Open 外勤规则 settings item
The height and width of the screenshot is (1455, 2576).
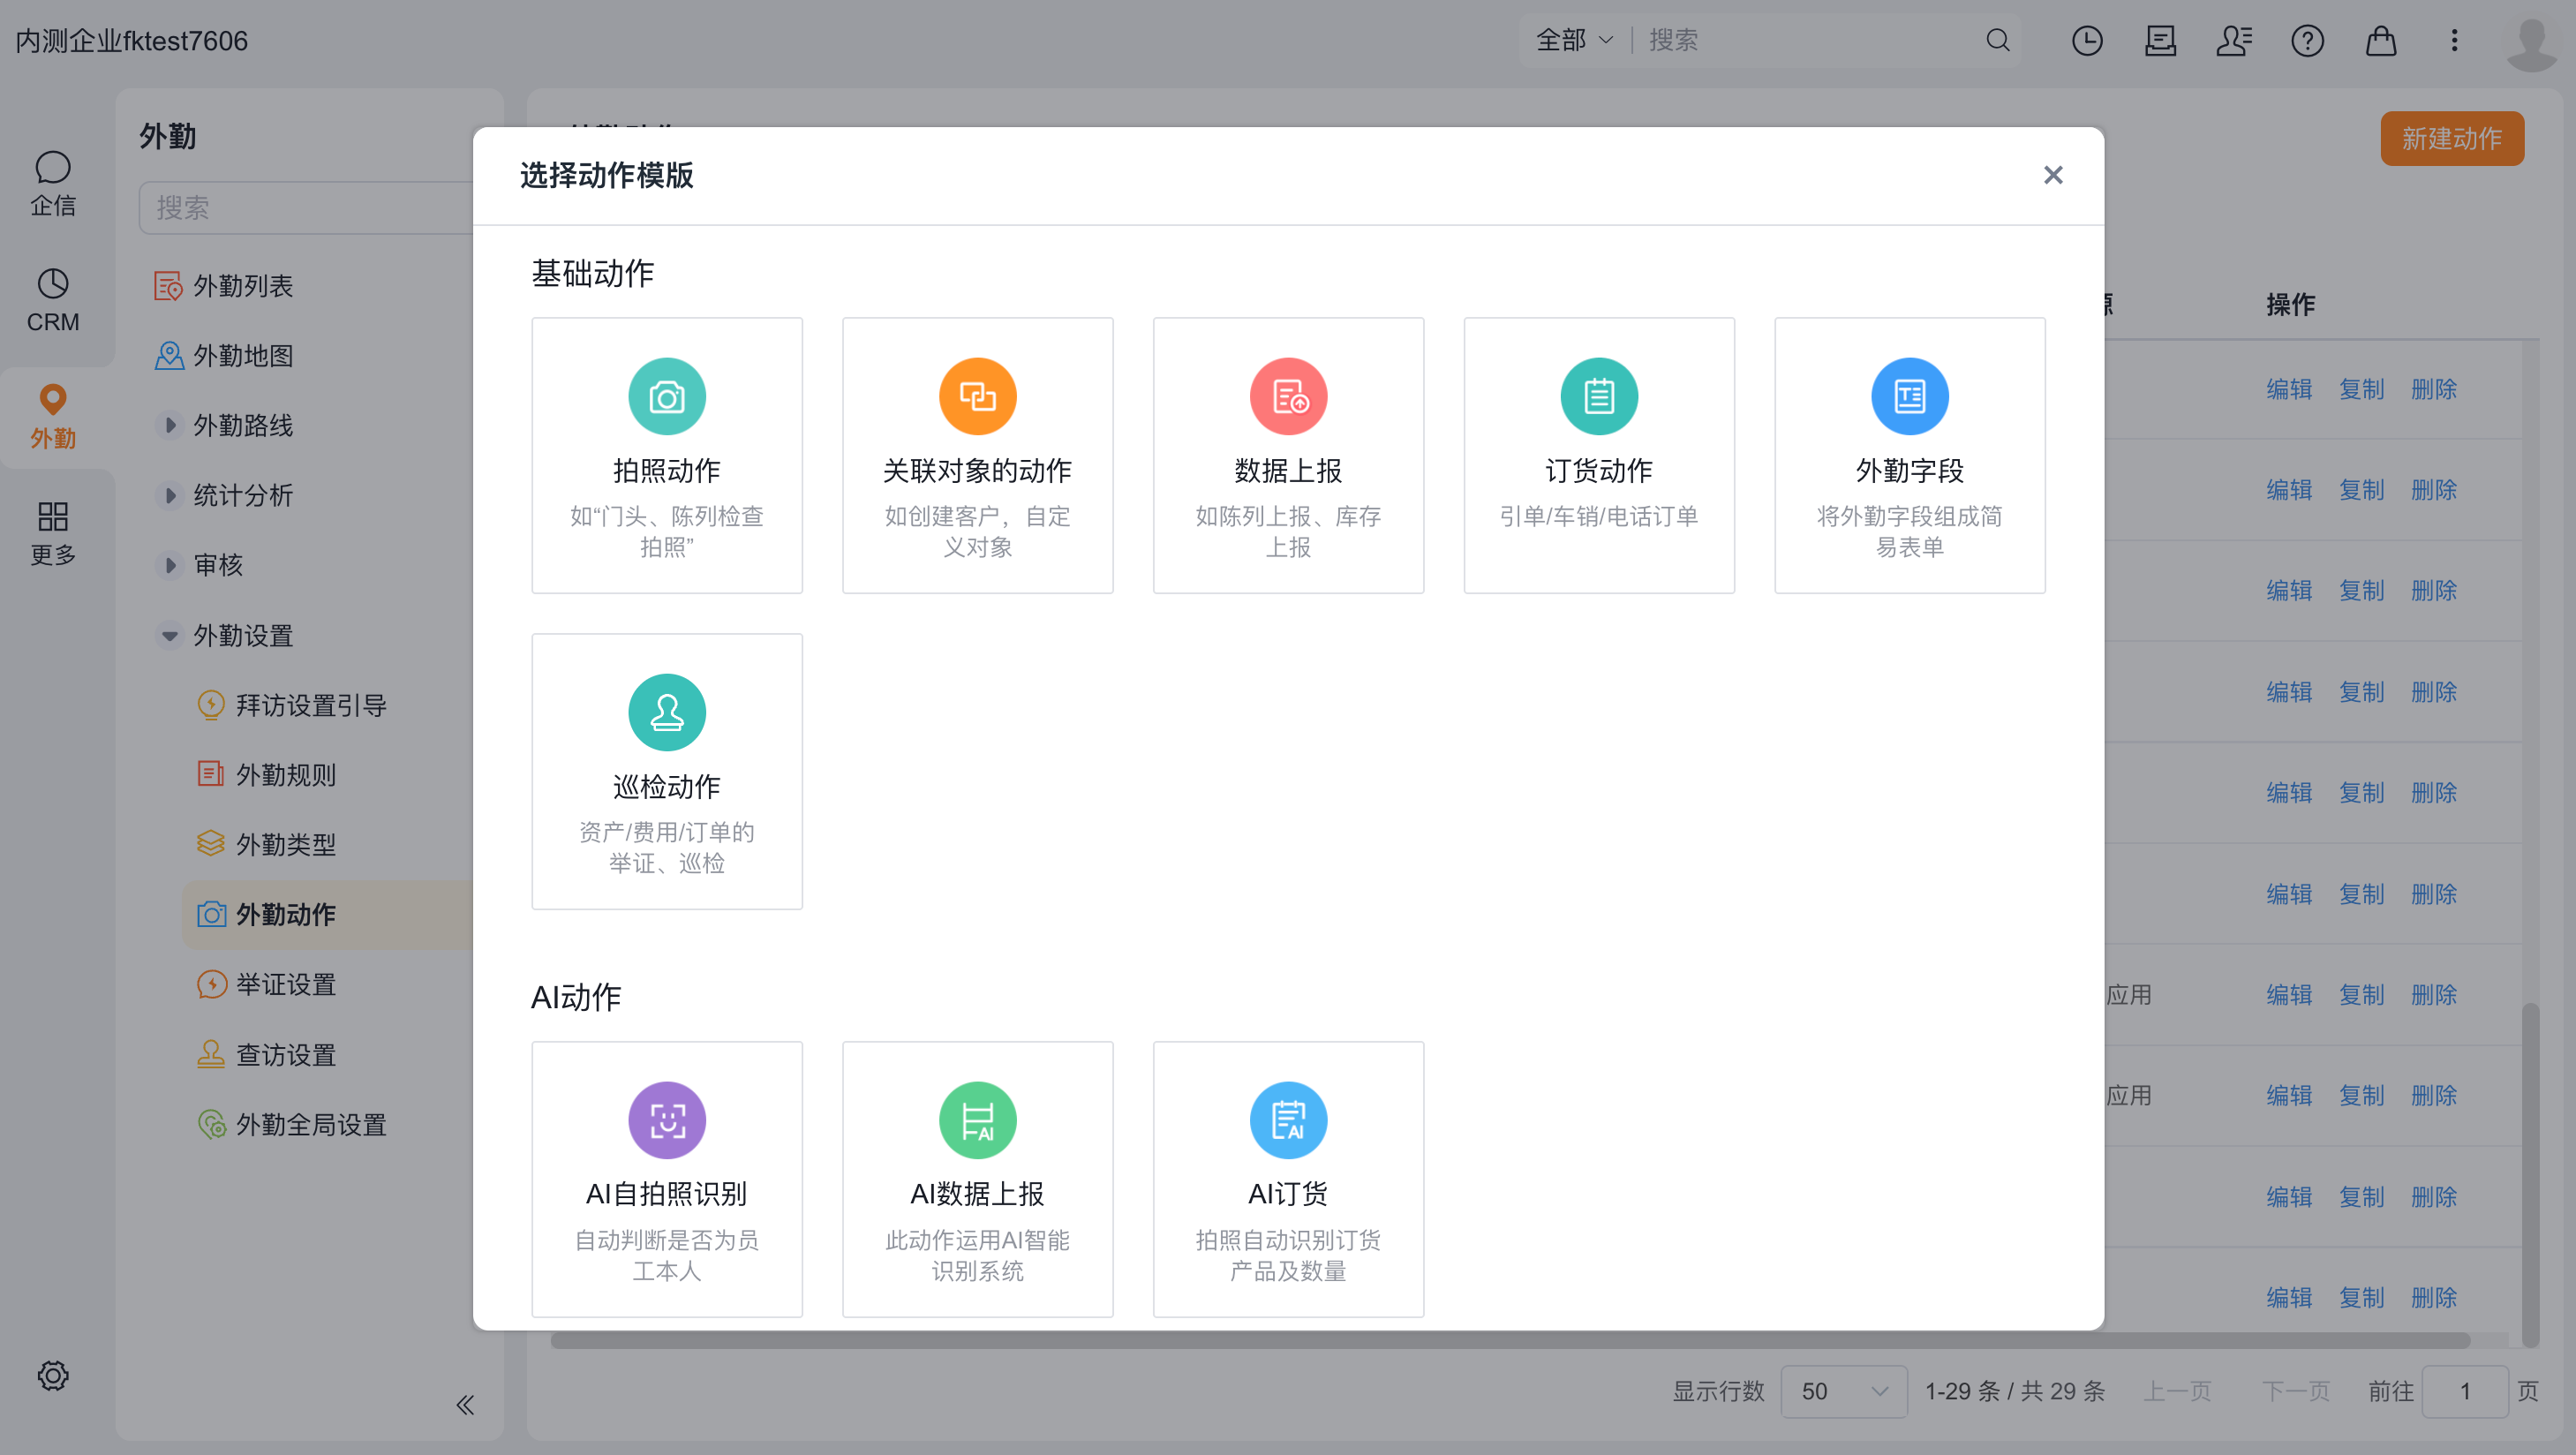(266, 775)
